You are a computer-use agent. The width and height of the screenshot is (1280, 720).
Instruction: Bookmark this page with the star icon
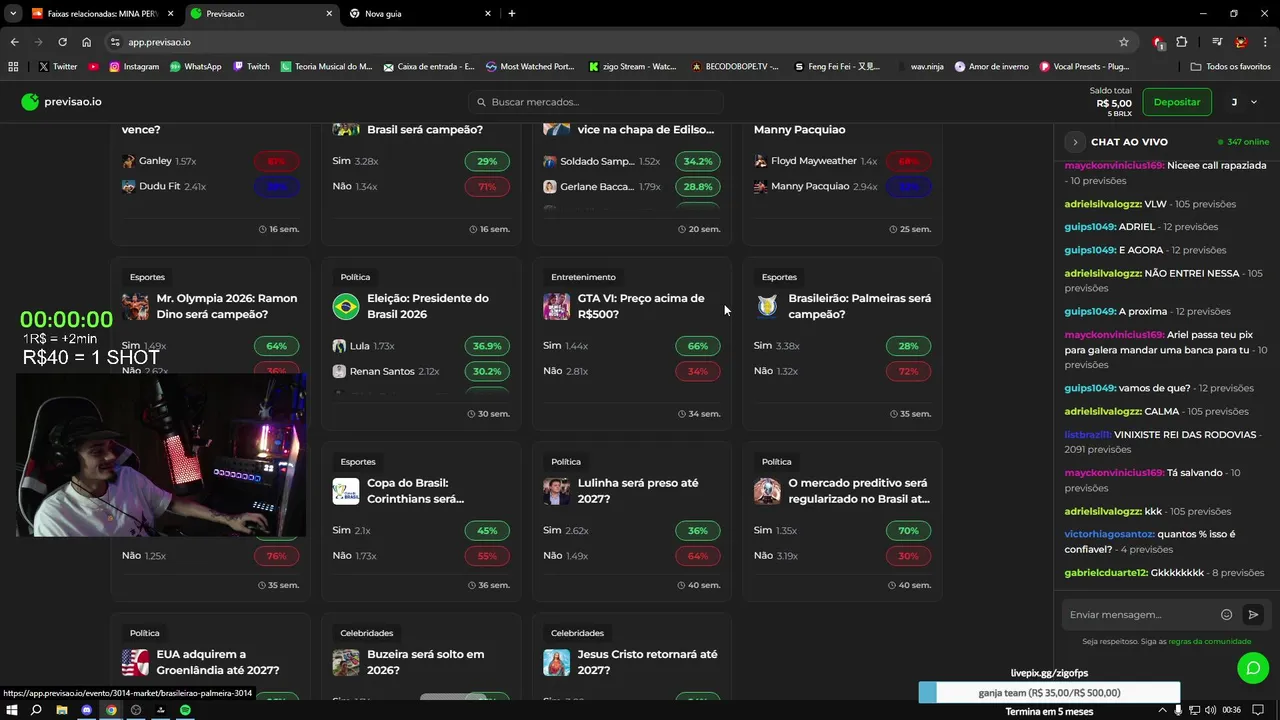point(1124,42)
